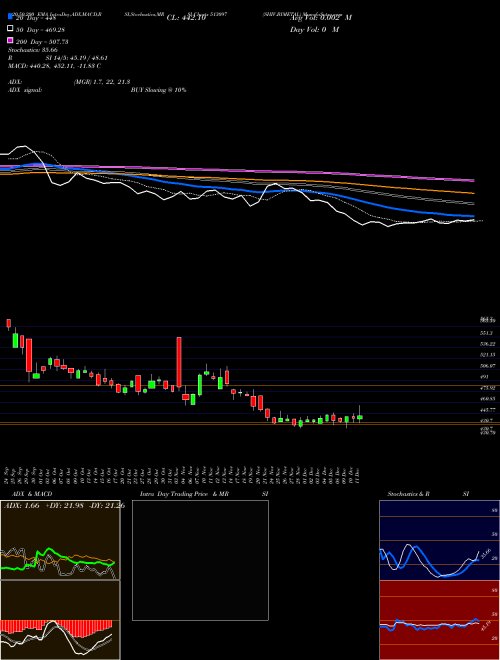Image resolution: width=500 pixels, height=660 pixels.
Task: Click the ADX indicator chart panel
Action: [60, 540]
